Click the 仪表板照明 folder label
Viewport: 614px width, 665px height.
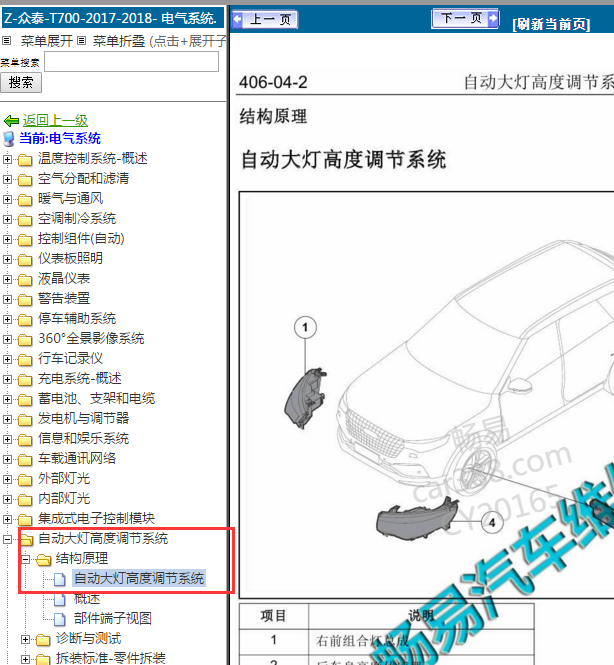[x=70, y=258]
